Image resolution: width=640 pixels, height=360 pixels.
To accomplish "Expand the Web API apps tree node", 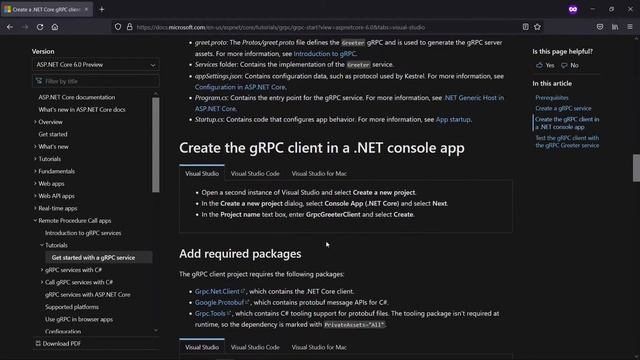I will [x=35, y=196].
